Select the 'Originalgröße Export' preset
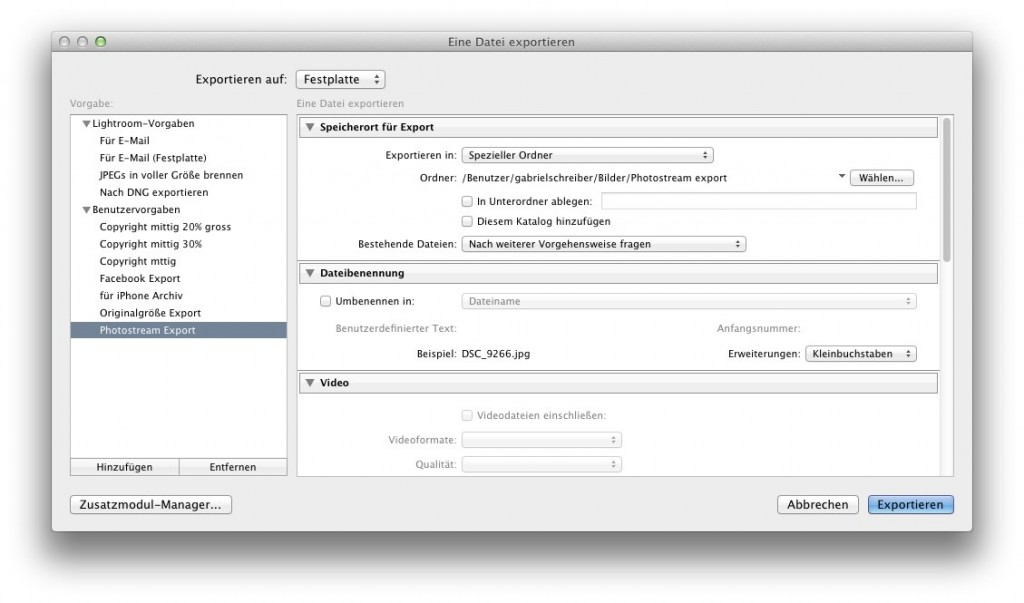Viewport: 1024px width, 603px height. click(150, 313)
